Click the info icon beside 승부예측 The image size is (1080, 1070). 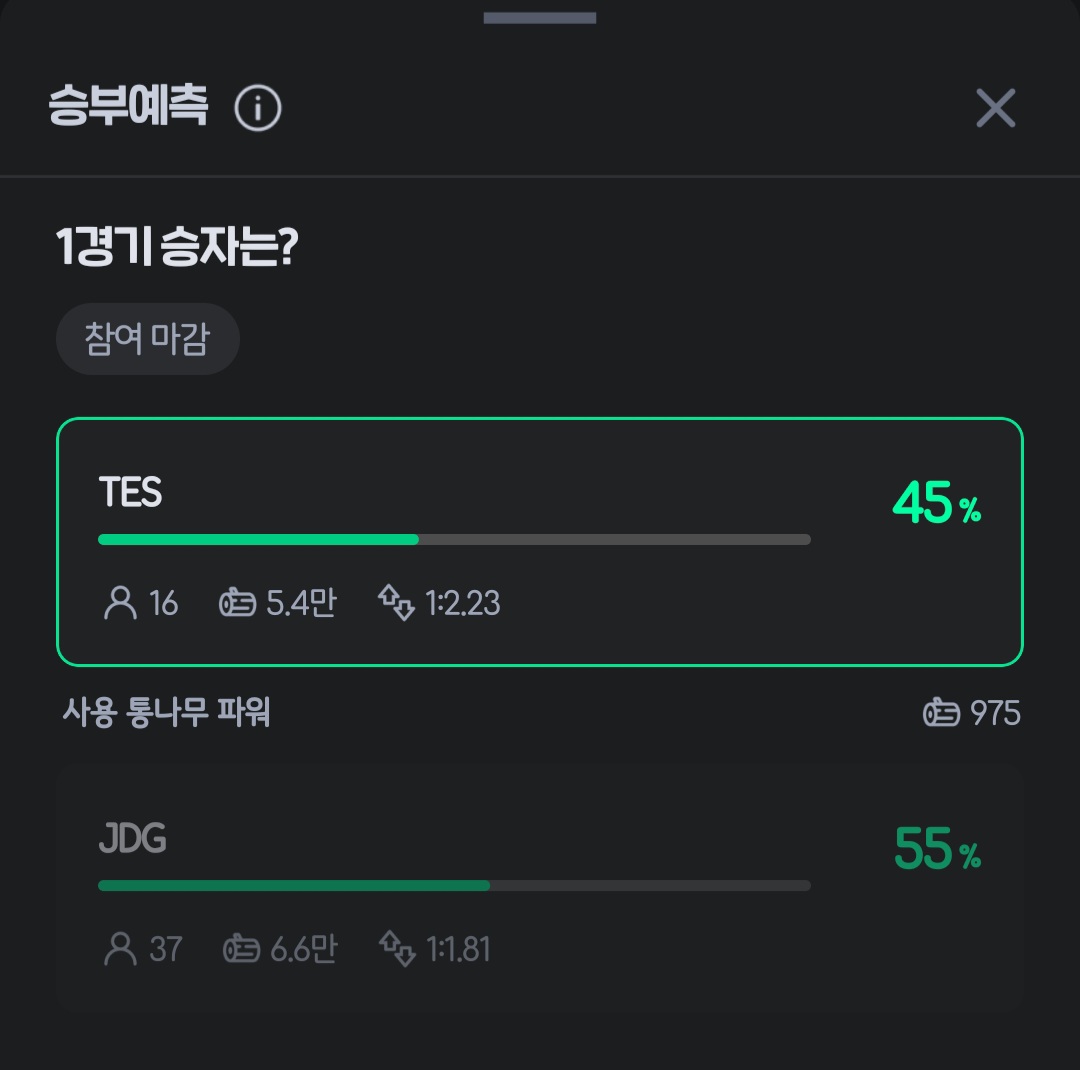(x=258, y=108)
